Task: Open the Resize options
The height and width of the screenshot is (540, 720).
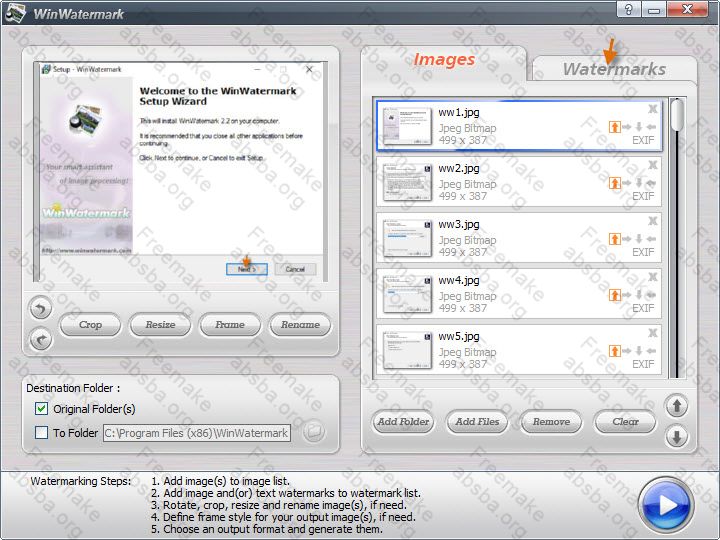Action: 160,325
